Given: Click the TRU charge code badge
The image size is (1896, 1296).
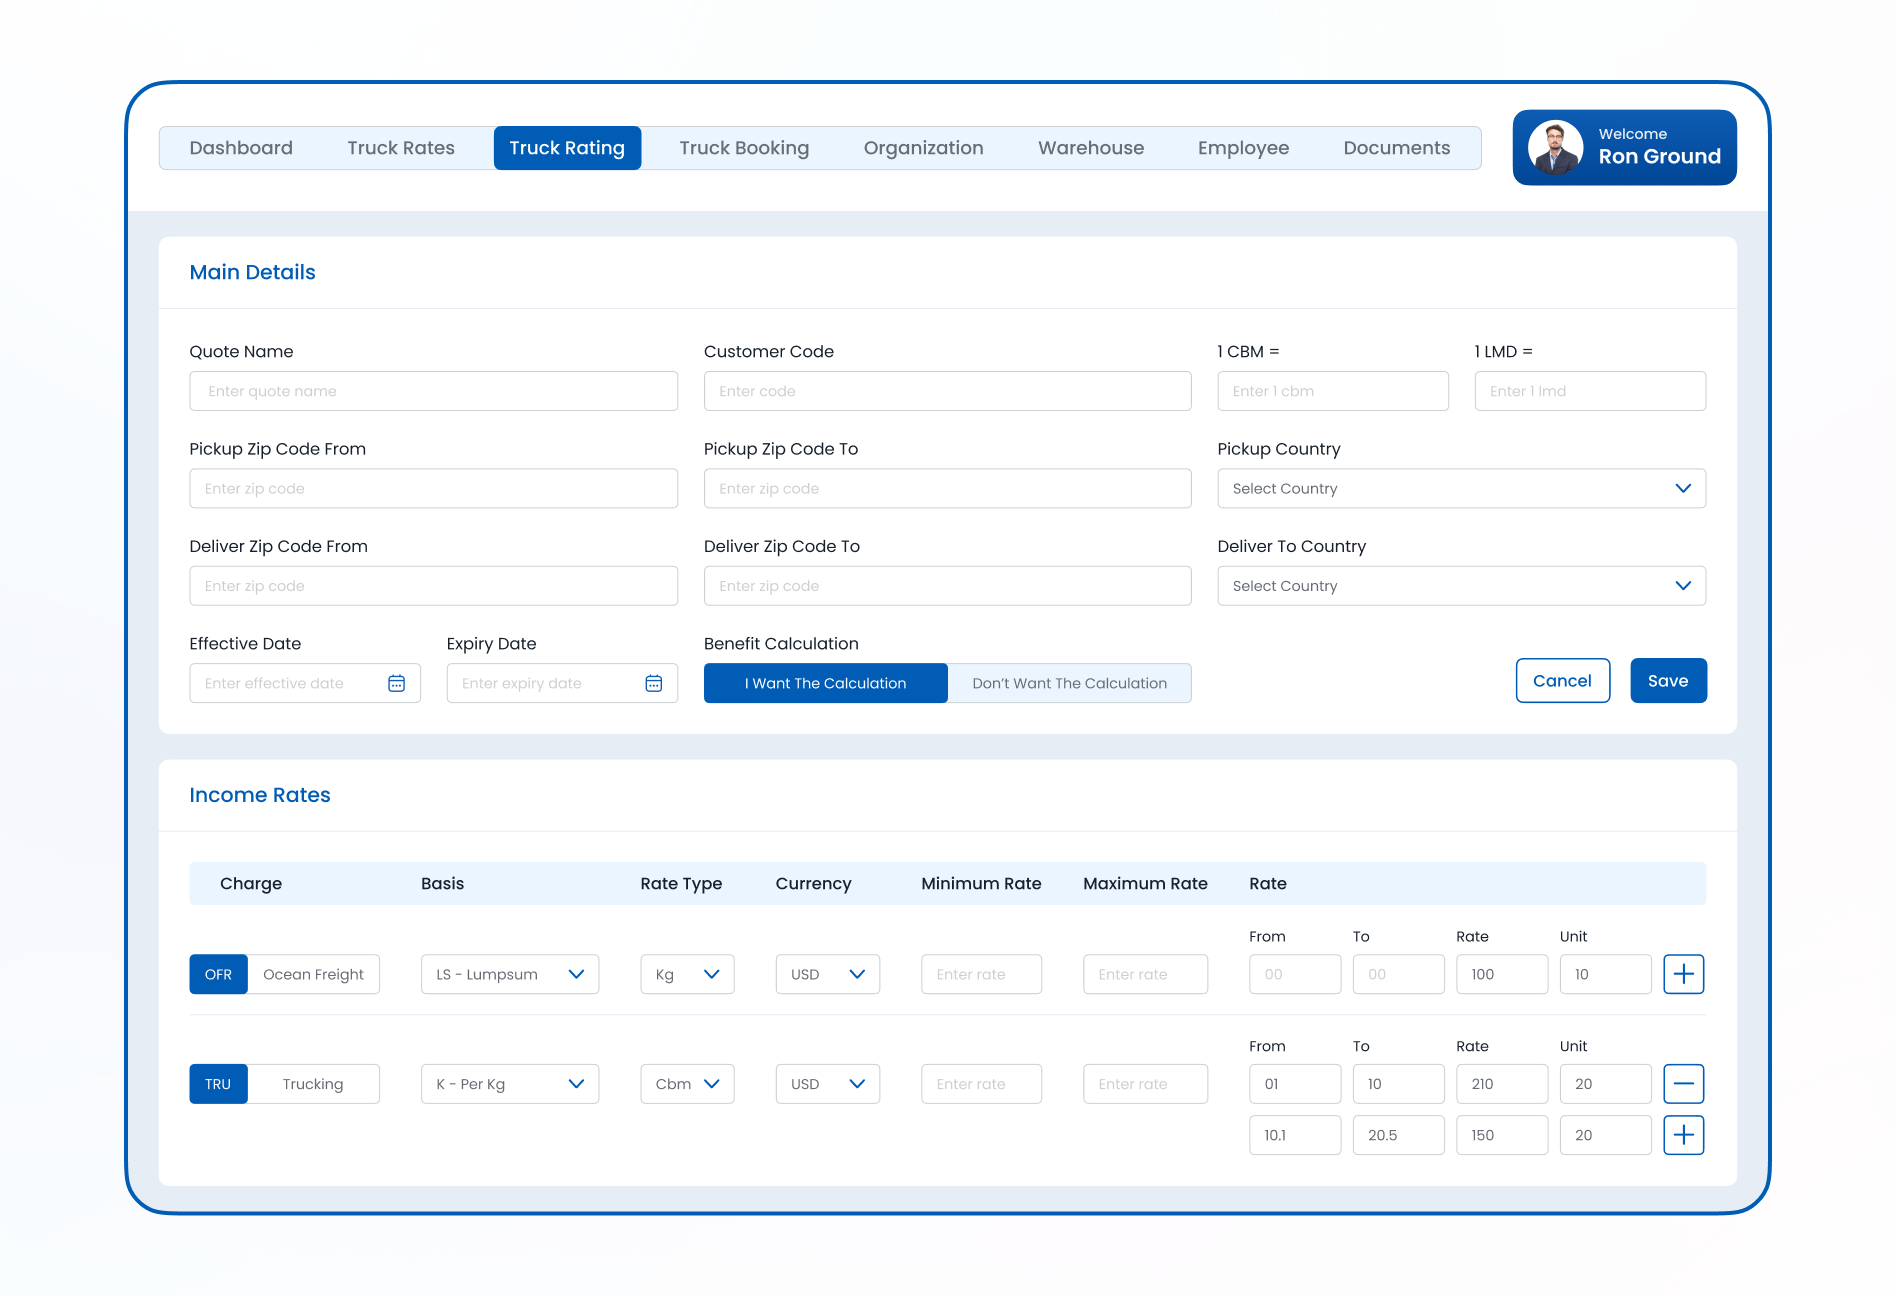Looking at the screenshot, I should [218, 1084].
